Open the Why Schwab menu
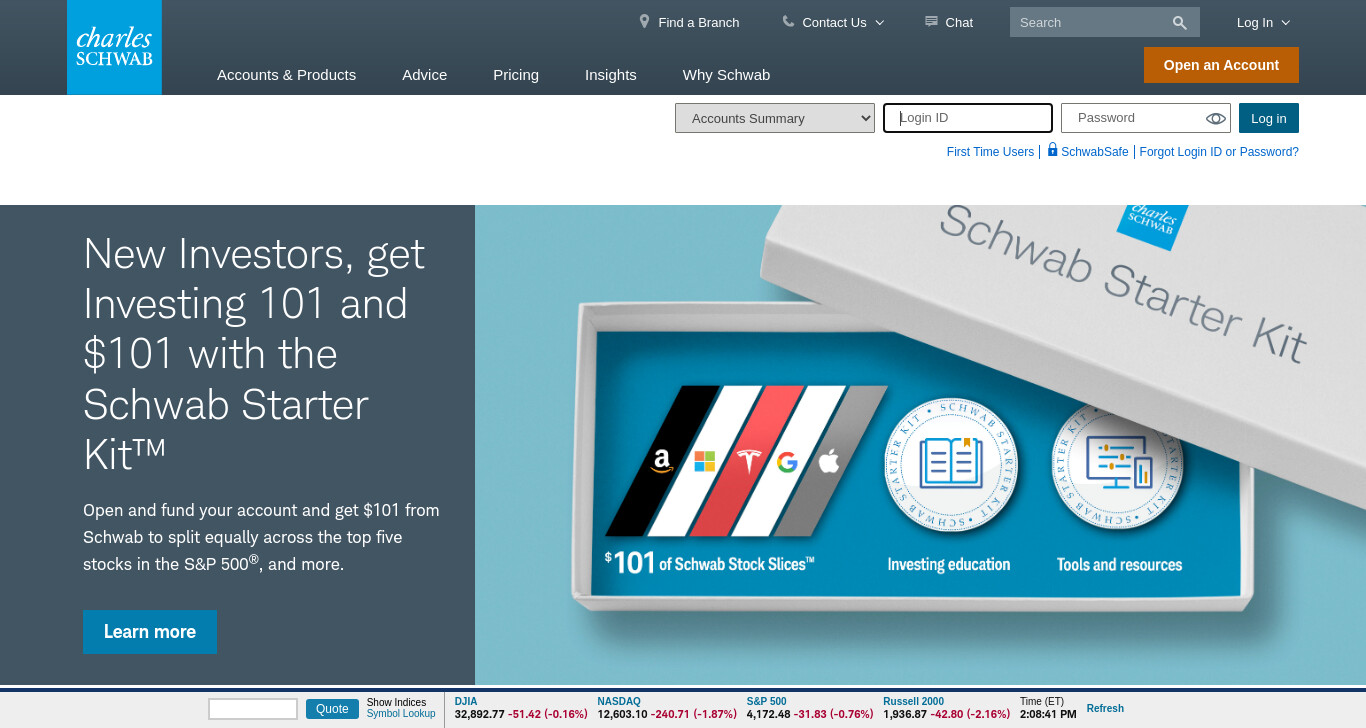1366x728 pixels. pos(726,74)
